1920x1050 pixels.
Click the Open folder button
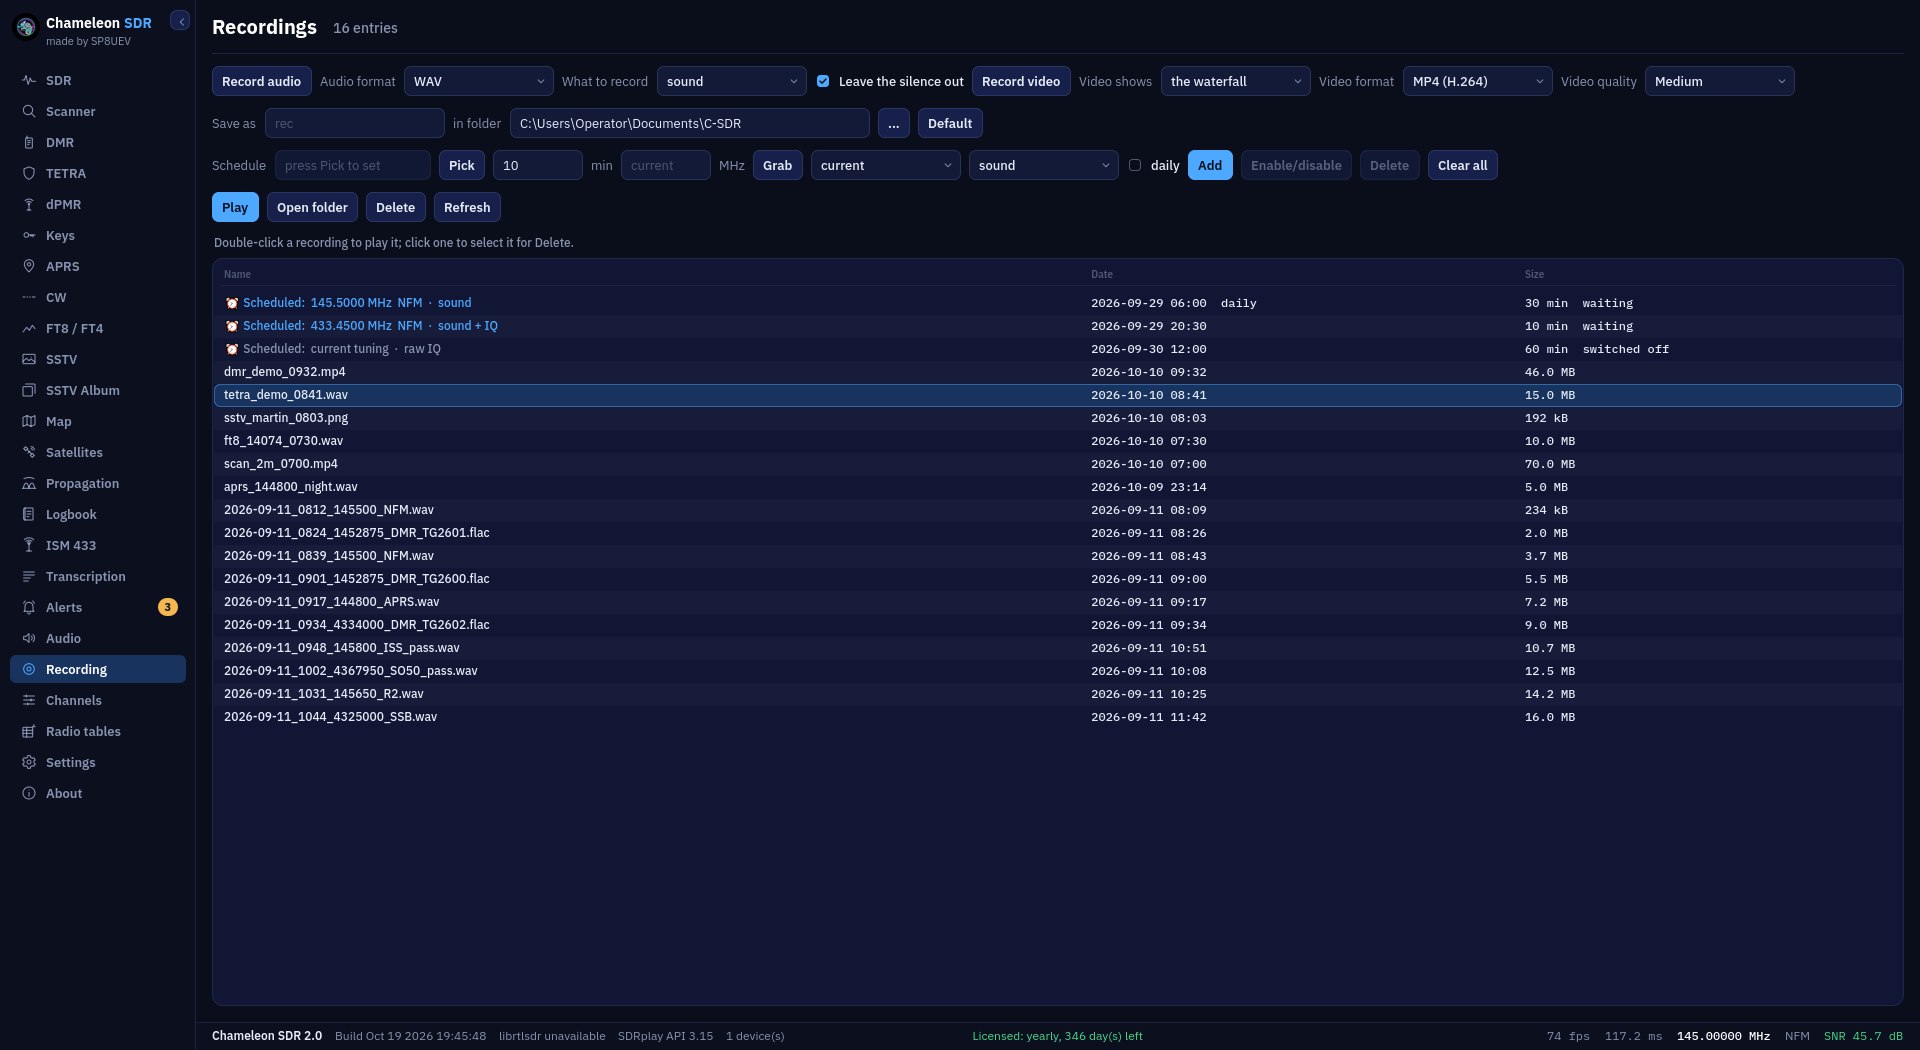point(312,207)
